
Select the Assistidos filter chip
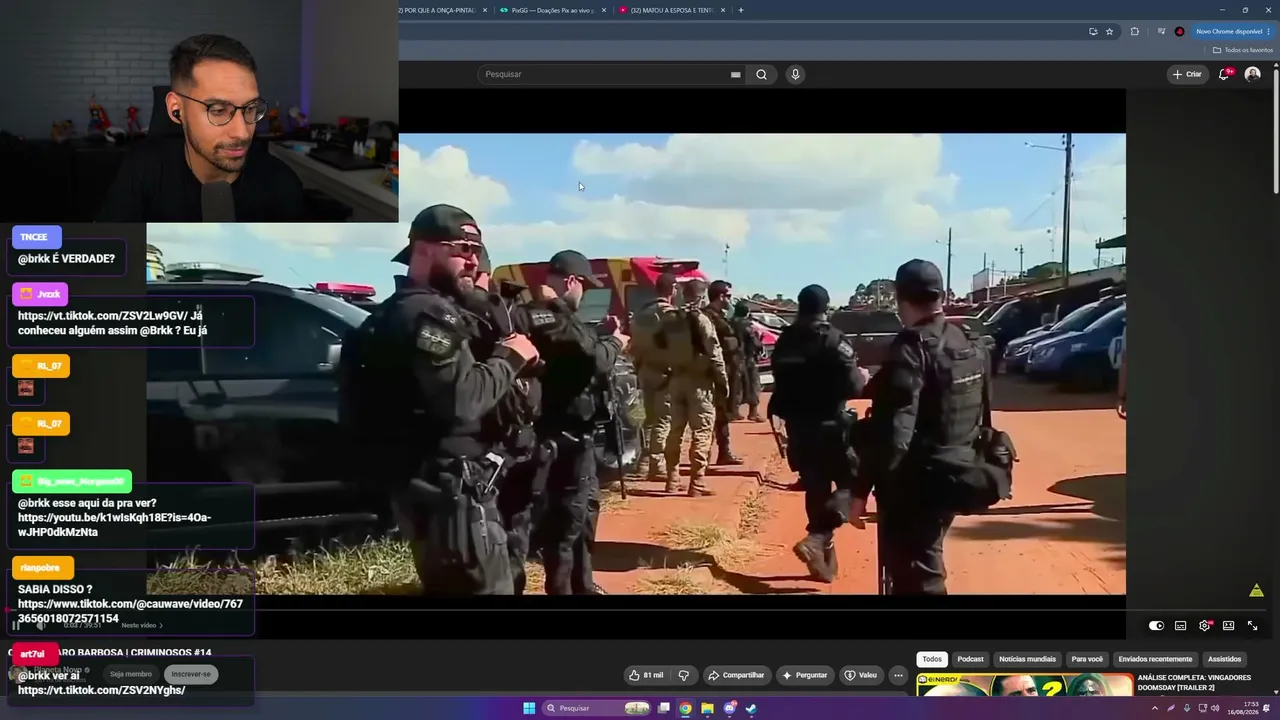(1224, 659)
